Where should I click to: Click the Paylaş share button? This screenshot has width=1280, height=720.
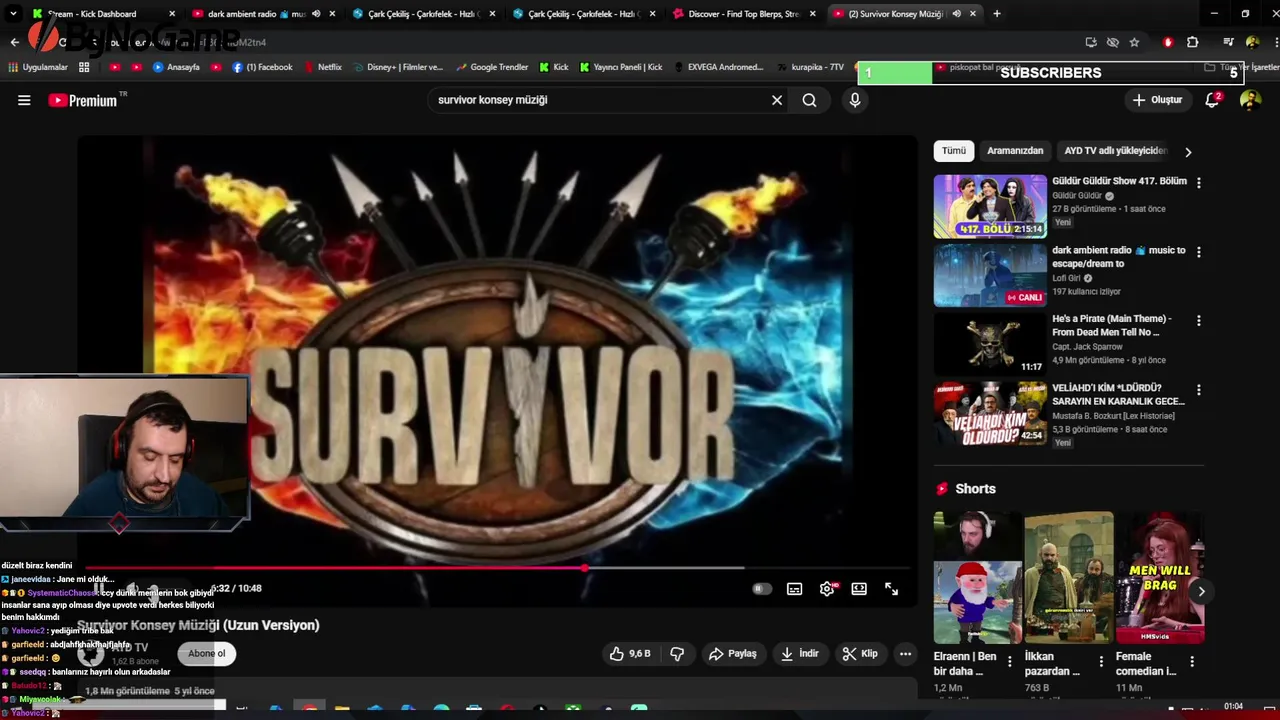click(732, 654)
